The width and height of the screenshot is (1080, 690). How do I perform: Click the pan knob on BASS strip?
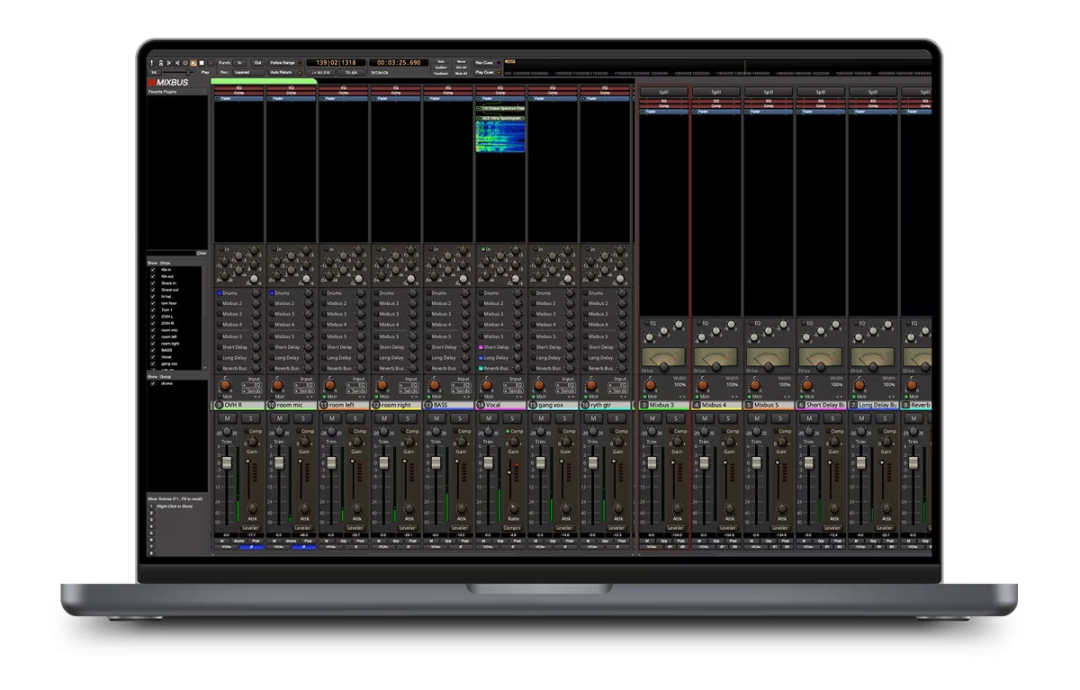tap(435, 385)
